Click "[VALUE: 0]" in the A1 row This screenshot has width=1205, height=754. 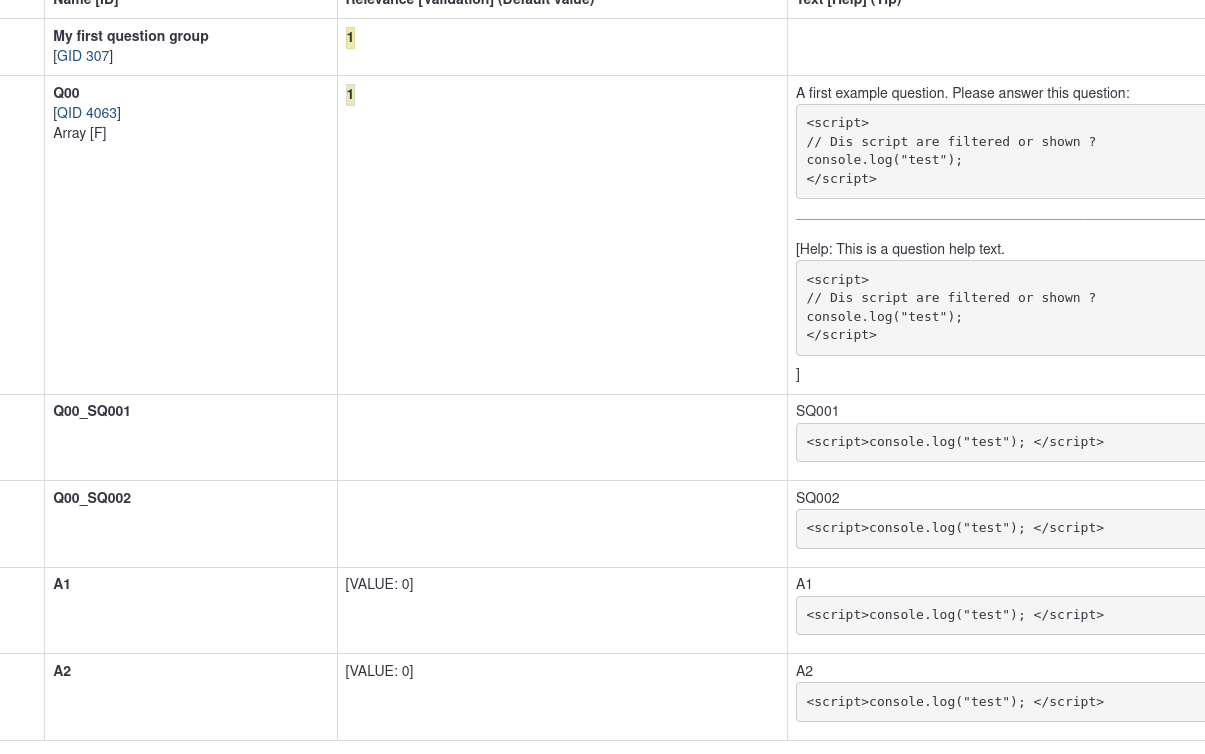[x=379, y=585]
